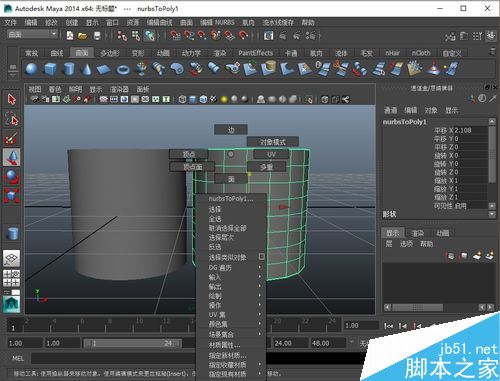The image size is (500, 381).
Task: Toggle Isolate Select in viewport toolbar
Action: (309, 99)
